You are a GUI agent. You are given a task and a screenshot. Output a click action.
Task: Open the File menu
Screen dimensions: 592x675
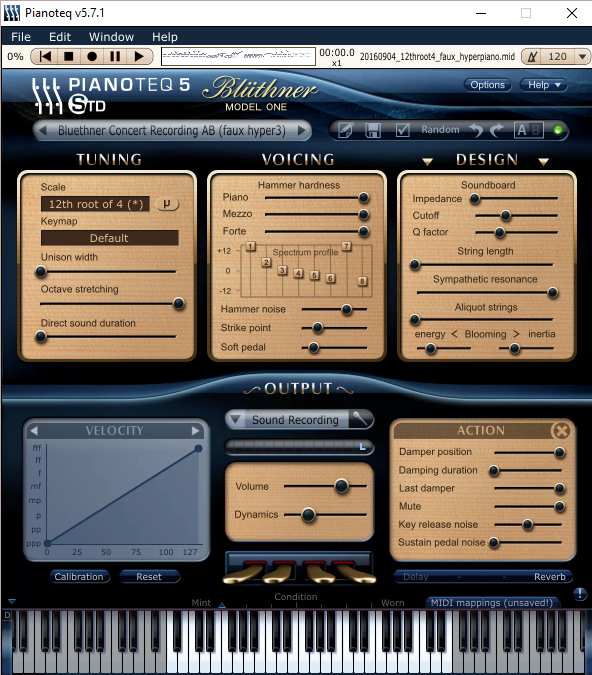pos(21,37)
